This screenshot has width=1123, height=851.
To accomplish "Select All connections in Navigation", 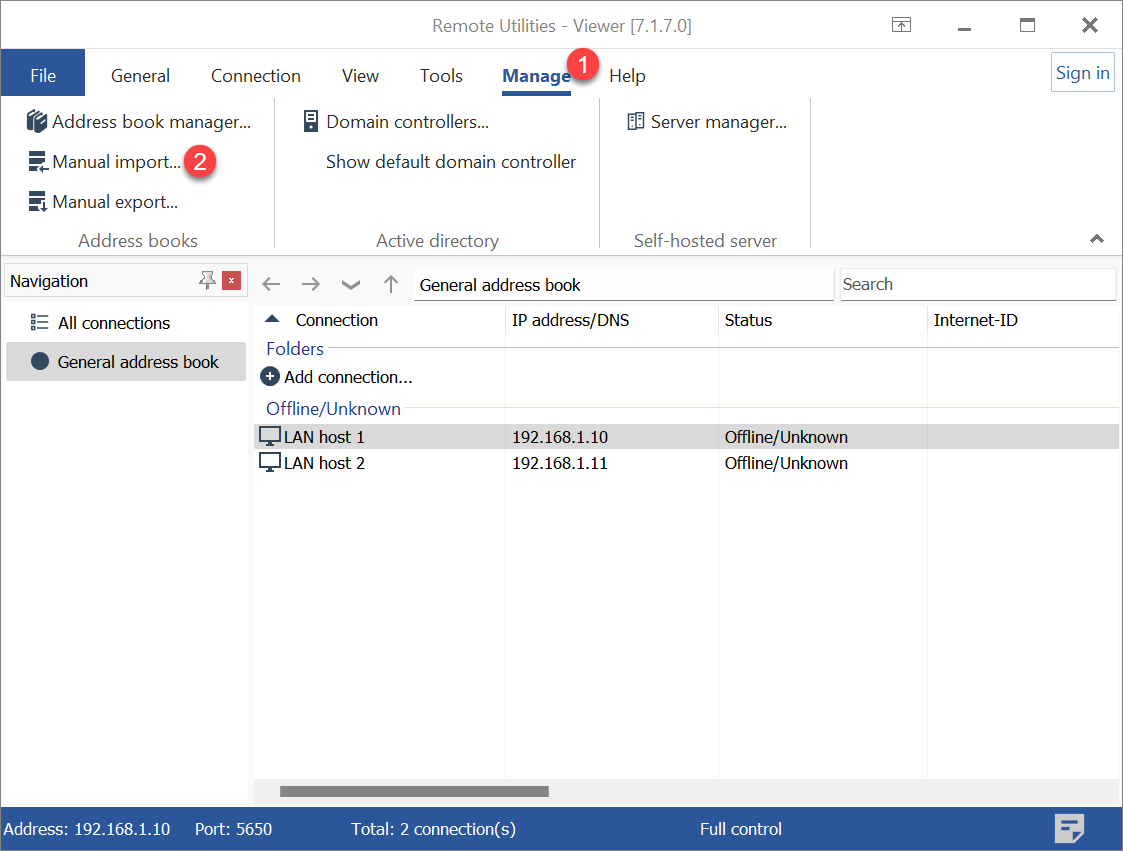I will (x=113, y=323).
